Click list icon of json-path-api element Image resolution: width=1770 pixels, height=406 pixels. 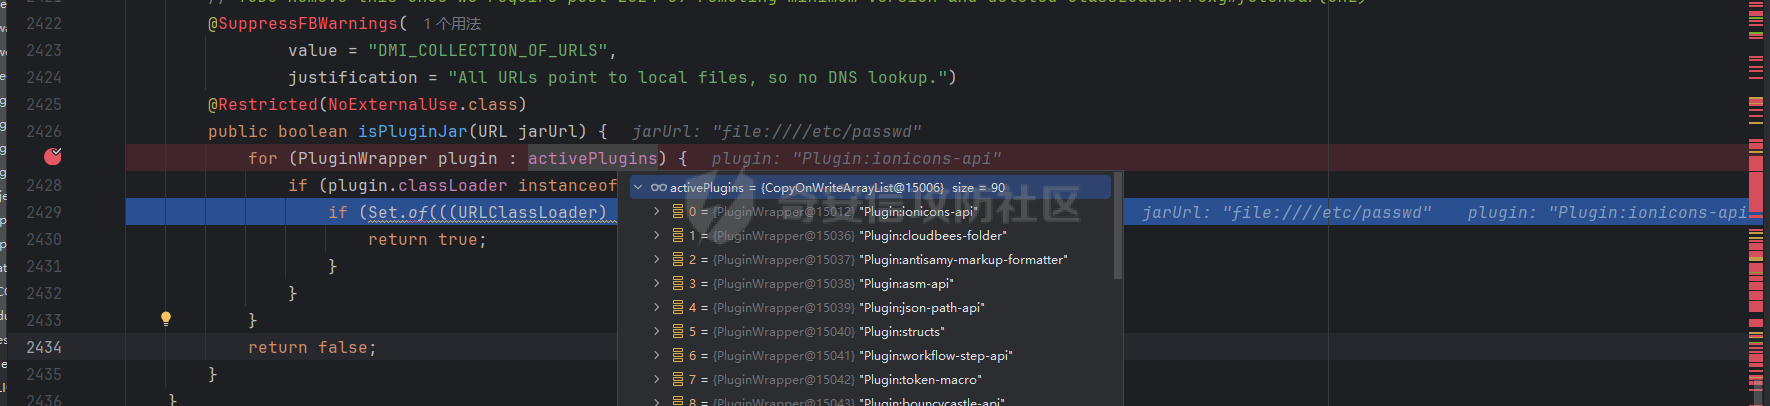click(x=678, y=308)
